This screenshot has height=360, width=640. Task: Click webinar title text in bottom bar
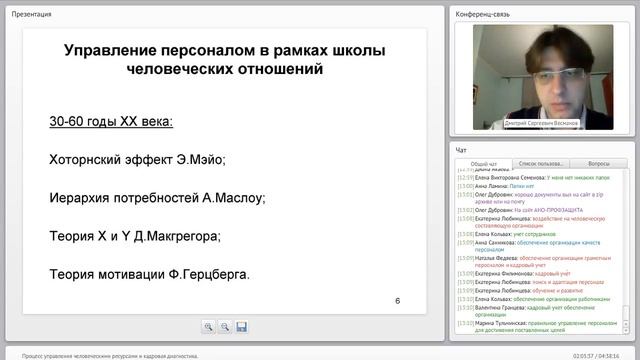110,356
